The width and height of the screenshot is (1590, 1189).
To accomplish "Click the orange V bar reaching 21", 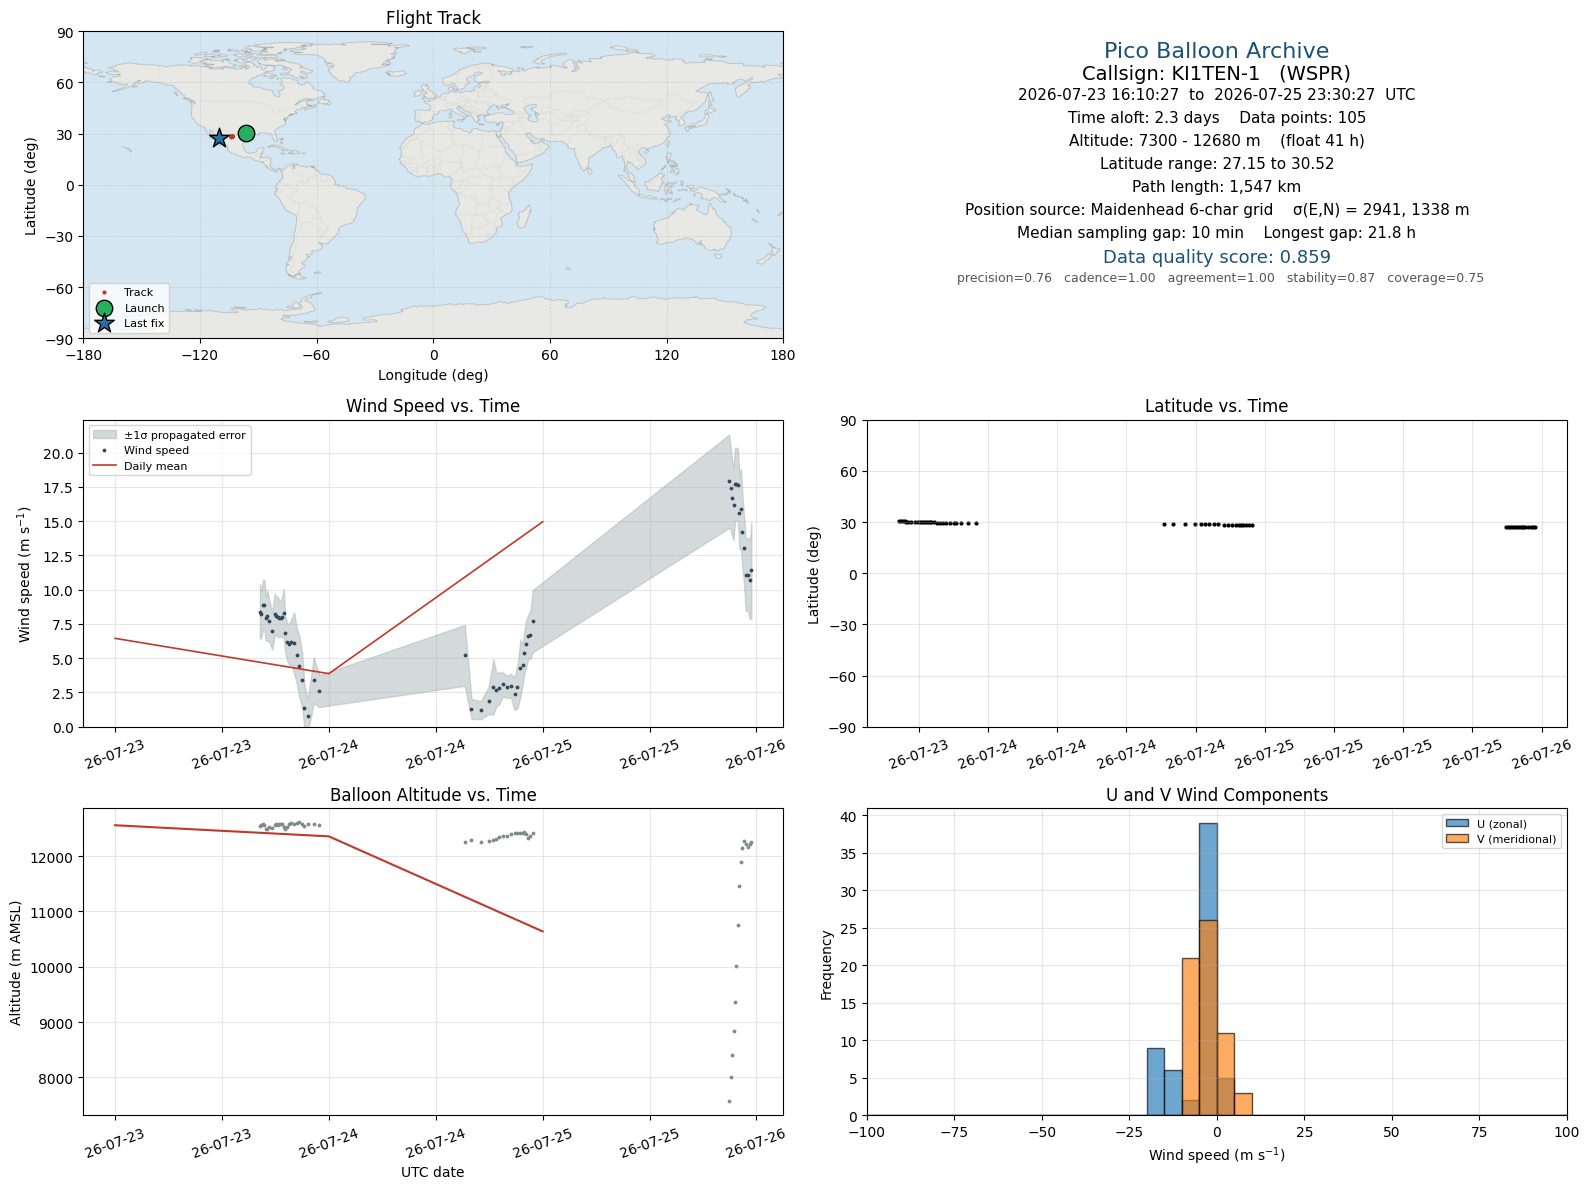I will pyautogui.click(x=1191, y=1037).
